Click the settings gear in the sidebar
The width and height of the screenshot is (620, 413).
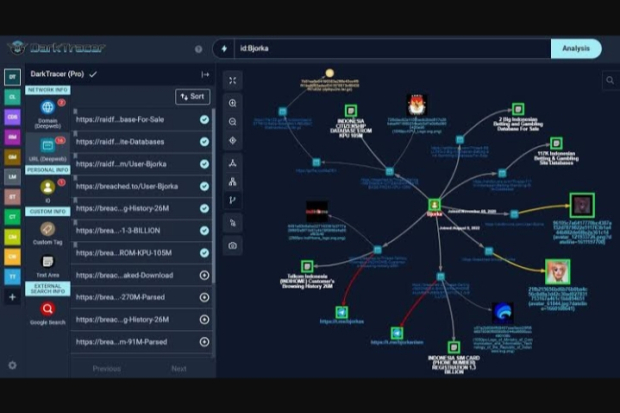[12, 365]
